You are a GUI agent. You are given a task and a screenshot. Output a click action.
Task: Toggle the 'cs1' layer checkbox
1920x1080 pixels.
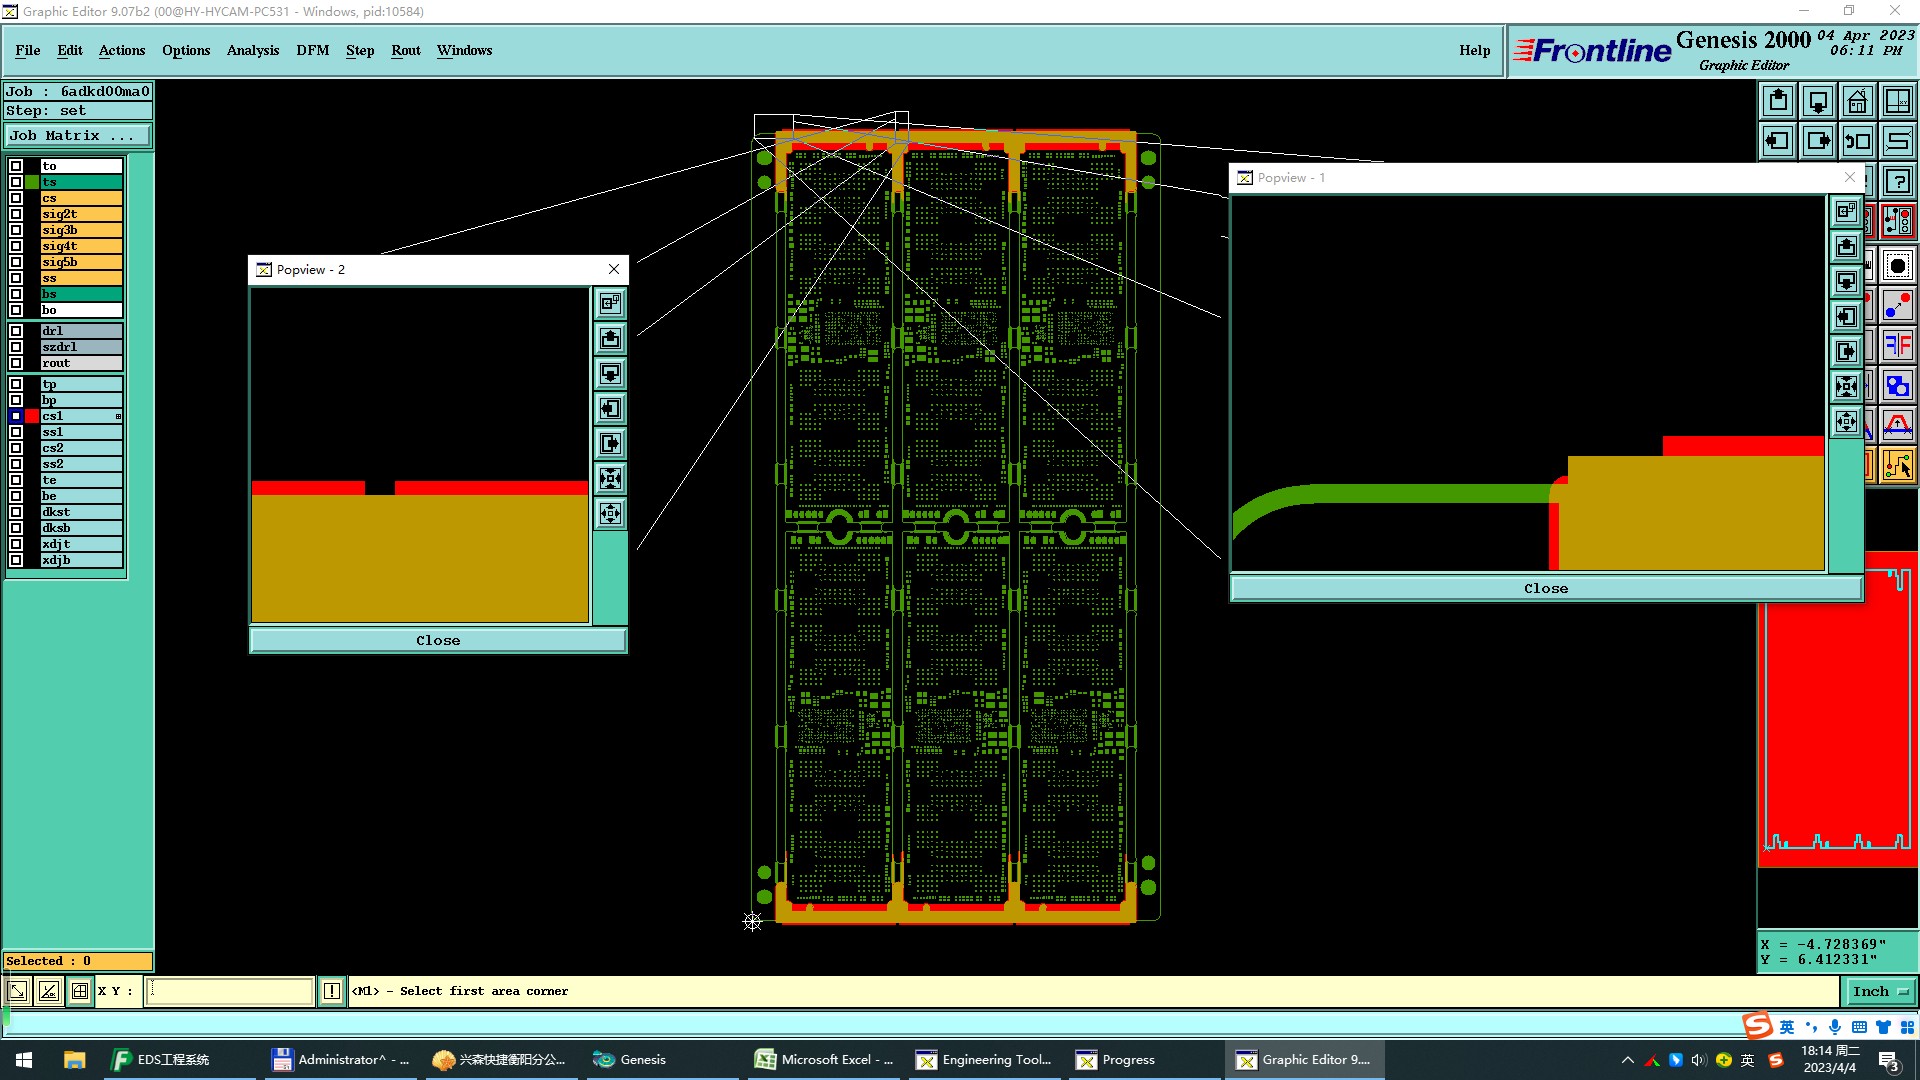[16, 416]
